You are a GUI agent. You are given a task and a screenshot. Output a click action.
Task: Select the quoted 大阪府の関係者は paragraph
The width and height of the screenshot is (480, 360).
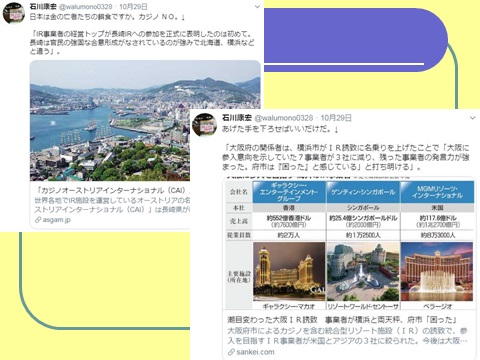pos(346,157)
